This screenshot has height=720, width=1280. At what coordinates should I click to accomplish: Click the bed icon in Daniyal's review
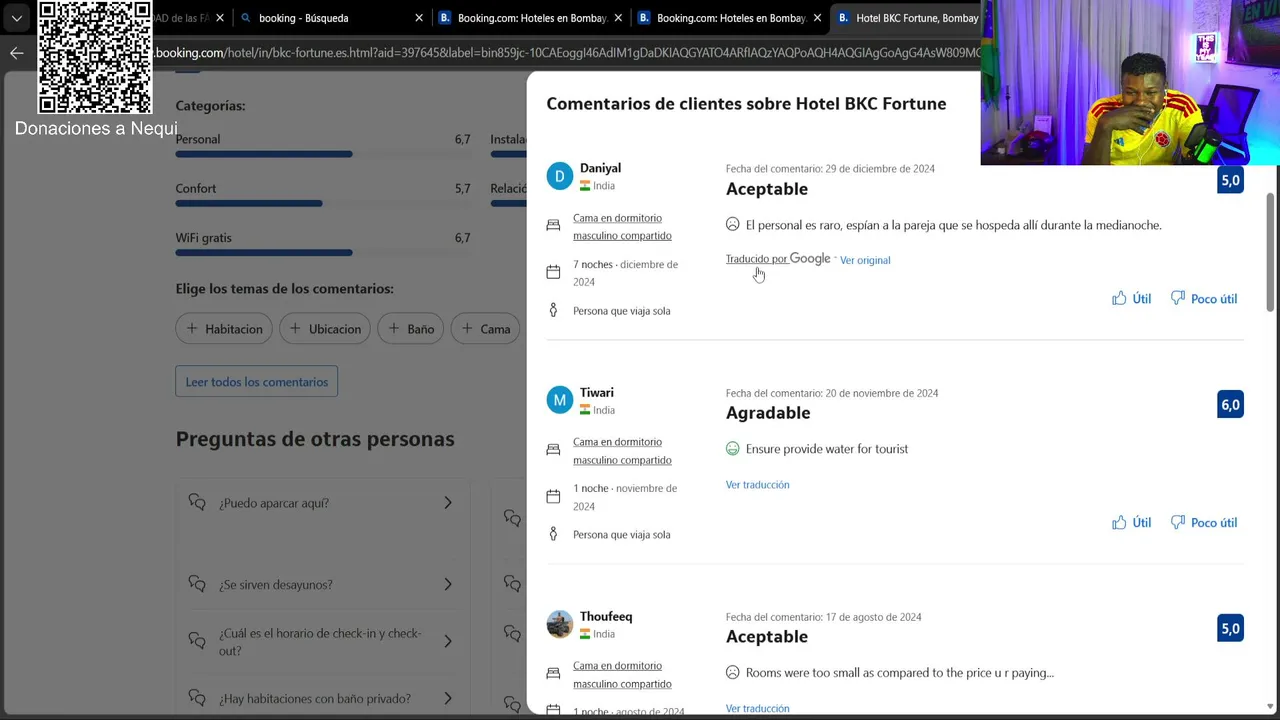tap(553, 225)
